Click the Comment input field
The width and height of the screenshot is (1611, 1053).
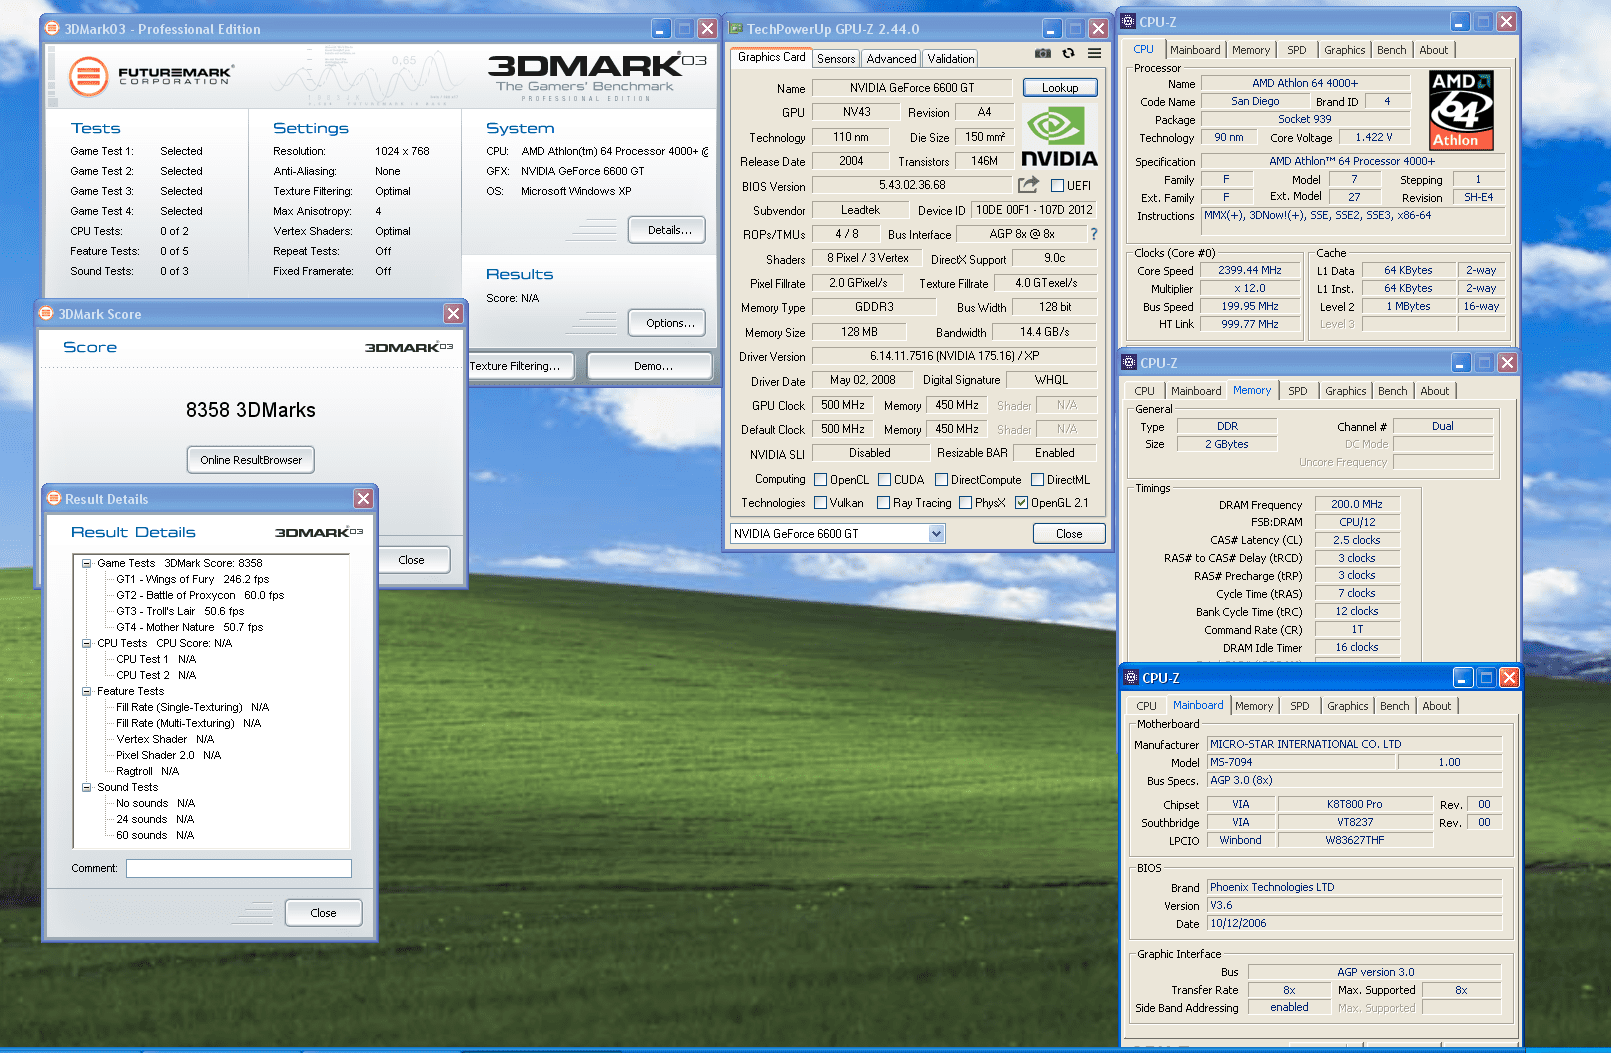[x=238, y=868]
